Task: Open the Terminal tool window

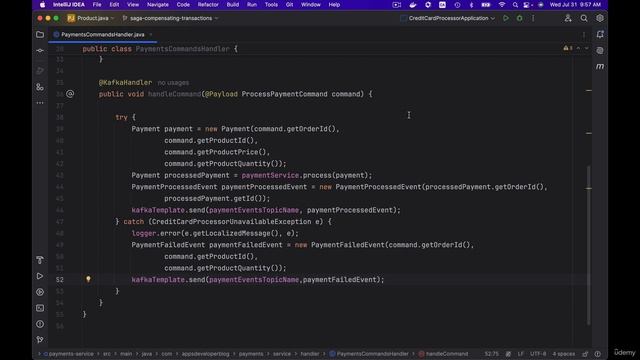Action: point(40,308)
